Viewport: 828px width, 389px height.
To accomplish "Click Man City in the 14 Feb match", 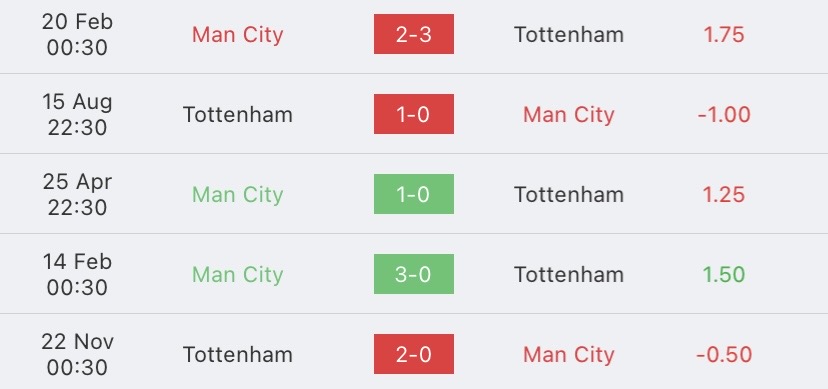I will point(238,274).
